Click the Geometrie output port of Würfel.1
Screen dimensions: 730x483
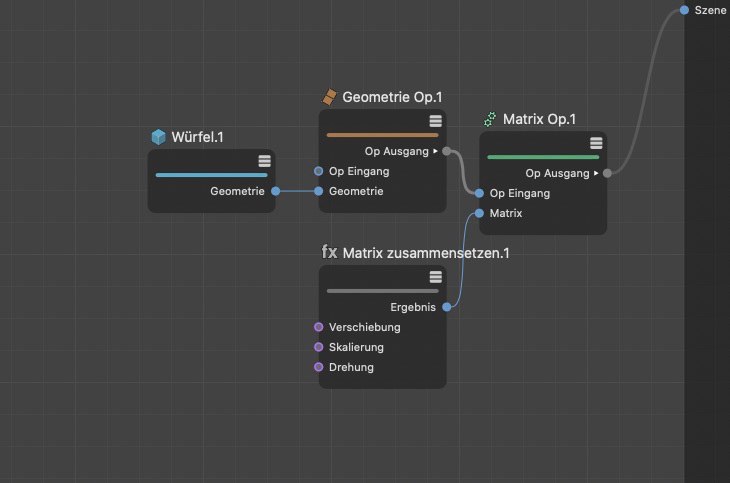click(275, 191)
